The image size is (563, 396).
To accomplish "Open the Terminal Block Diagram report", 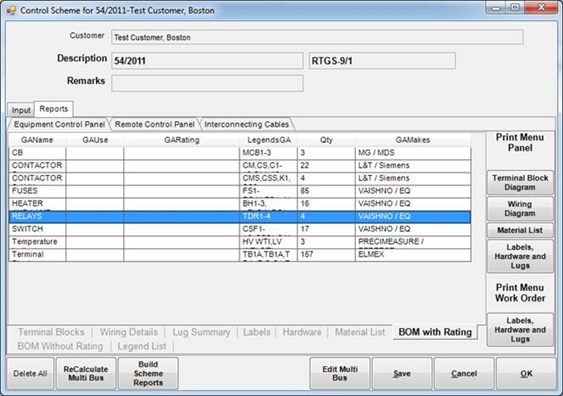I will click(x=520, y=183).
